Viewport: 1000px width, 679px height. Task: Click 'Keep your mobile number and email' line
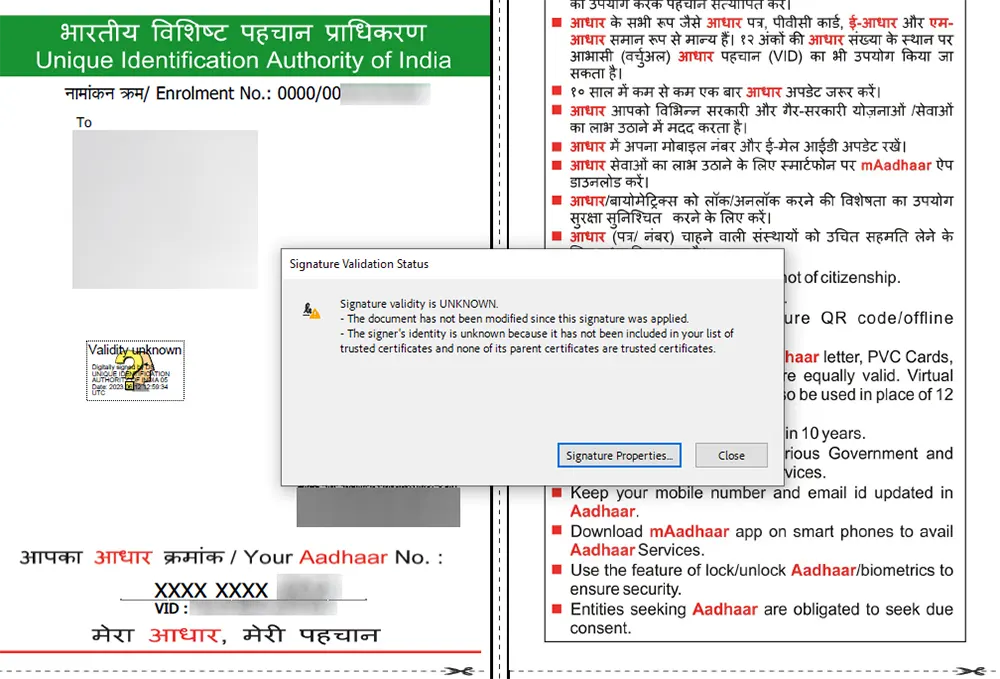pos(761,493)
